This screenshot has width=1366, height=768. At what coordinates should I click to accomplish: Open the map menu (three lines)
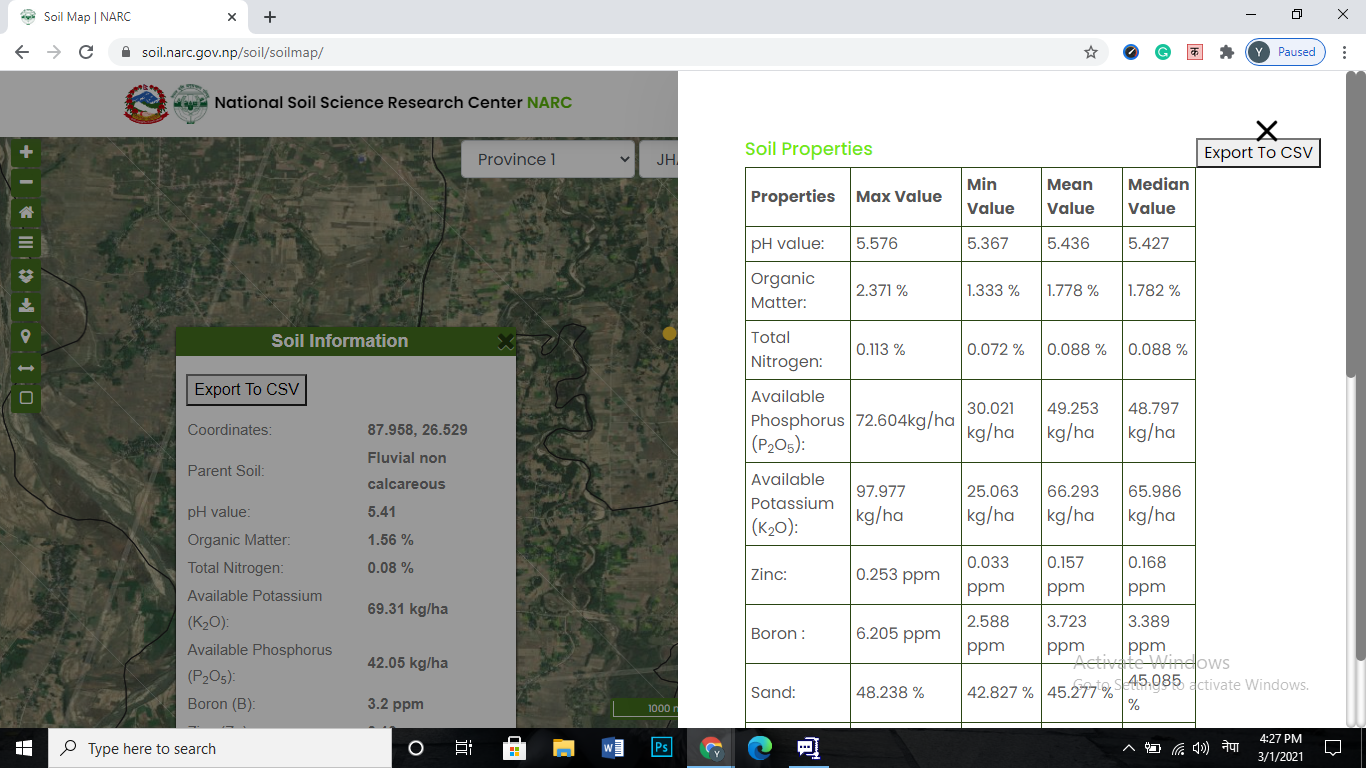26,242
